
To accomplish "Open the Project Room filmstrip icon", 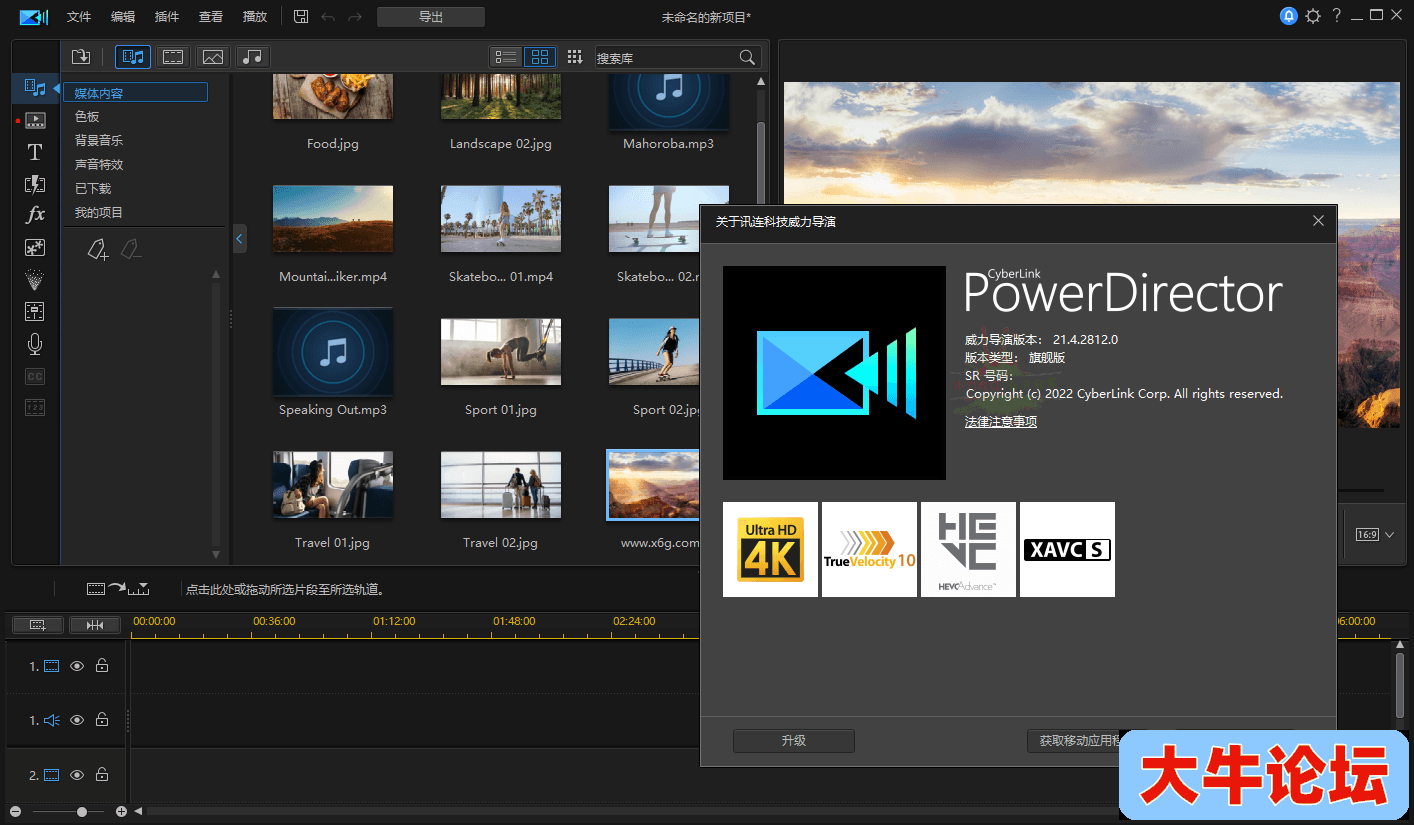I will point(35,121).
